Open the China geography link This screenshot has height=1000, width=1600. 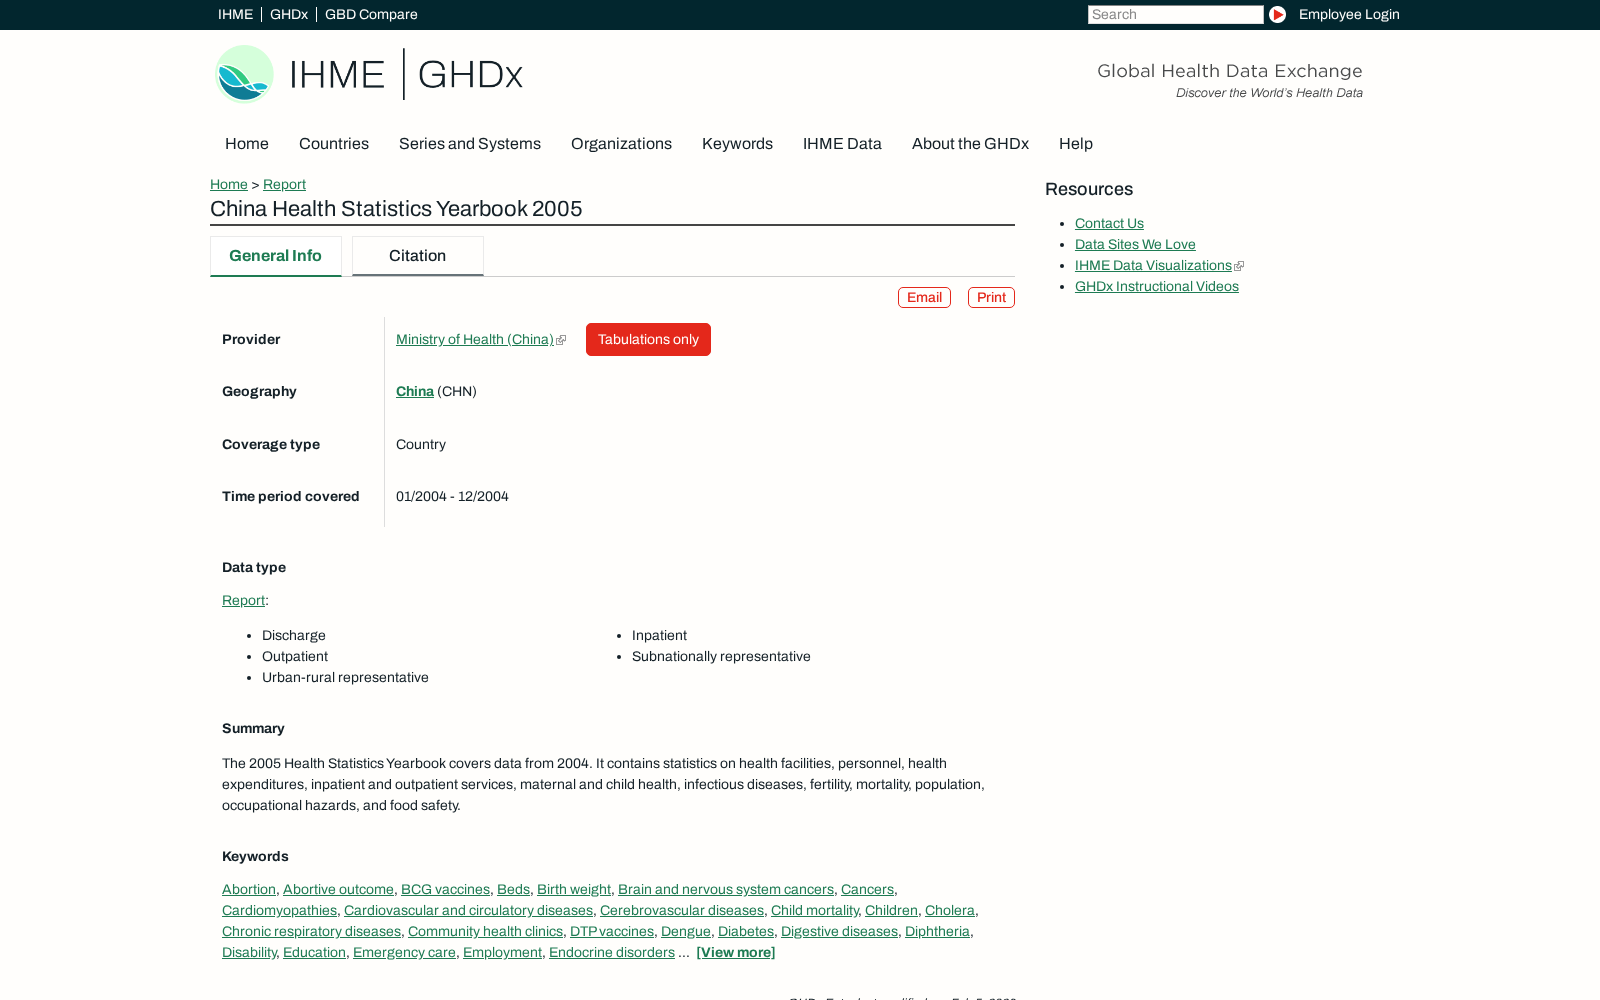click(x=415, y=391)
